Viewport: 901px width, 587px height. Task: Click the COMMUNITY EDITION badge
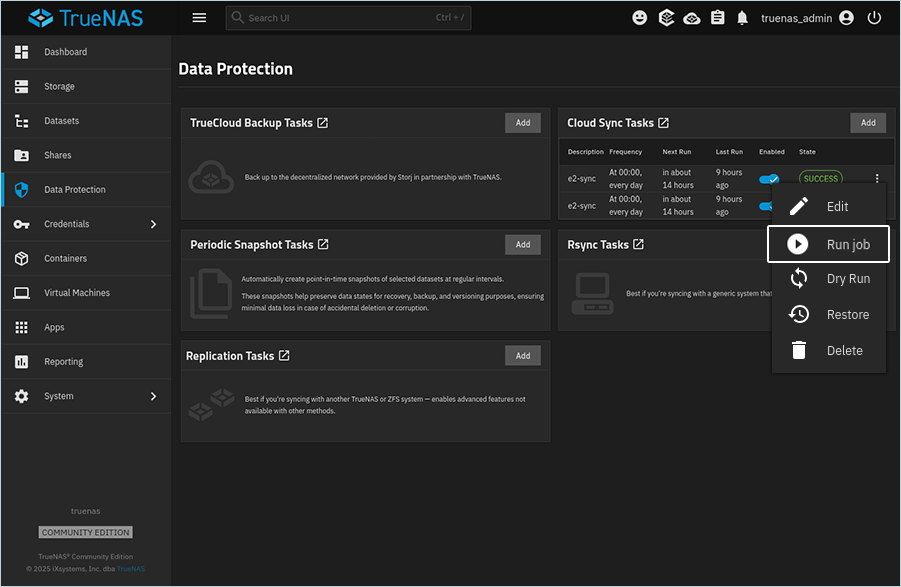(x=86, y=532)
